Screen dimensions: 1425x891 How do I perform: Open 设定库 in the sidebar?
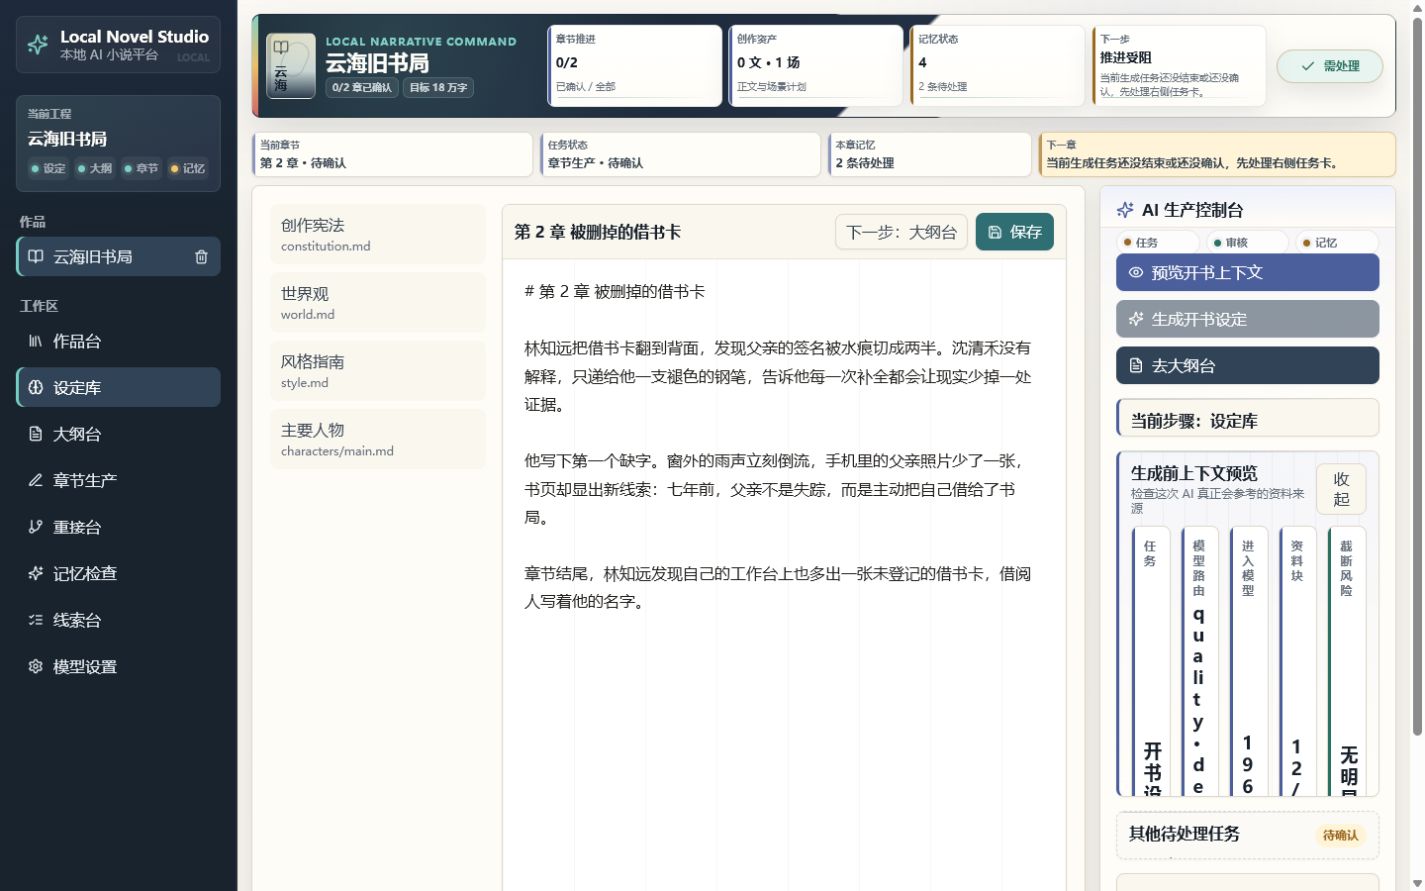(x=118, y=387)
